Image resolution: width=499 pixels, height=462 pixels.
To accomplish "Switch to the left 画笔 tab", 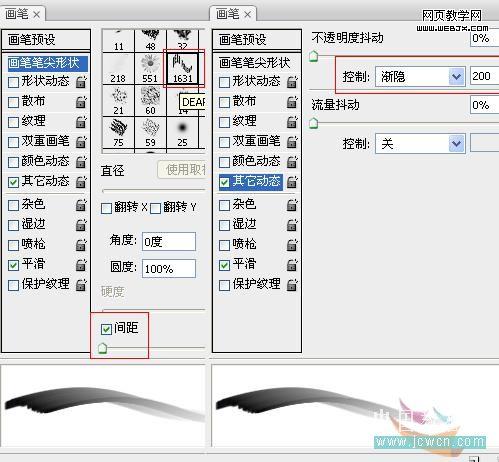I will tap(23, 14).
